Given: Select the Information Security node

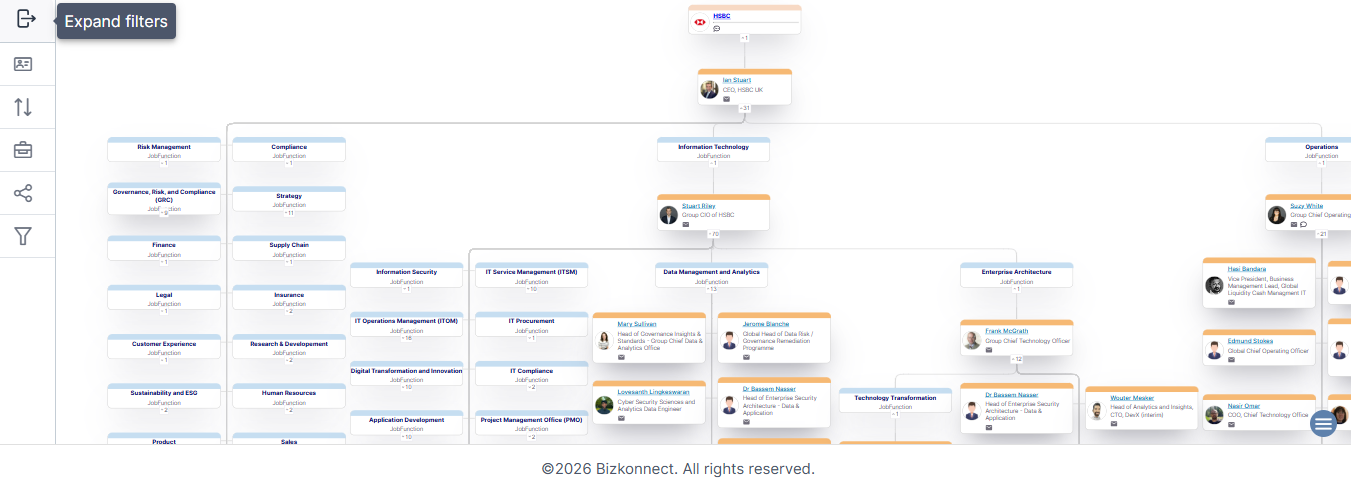Looking at the screenshot, I should 406,275.
